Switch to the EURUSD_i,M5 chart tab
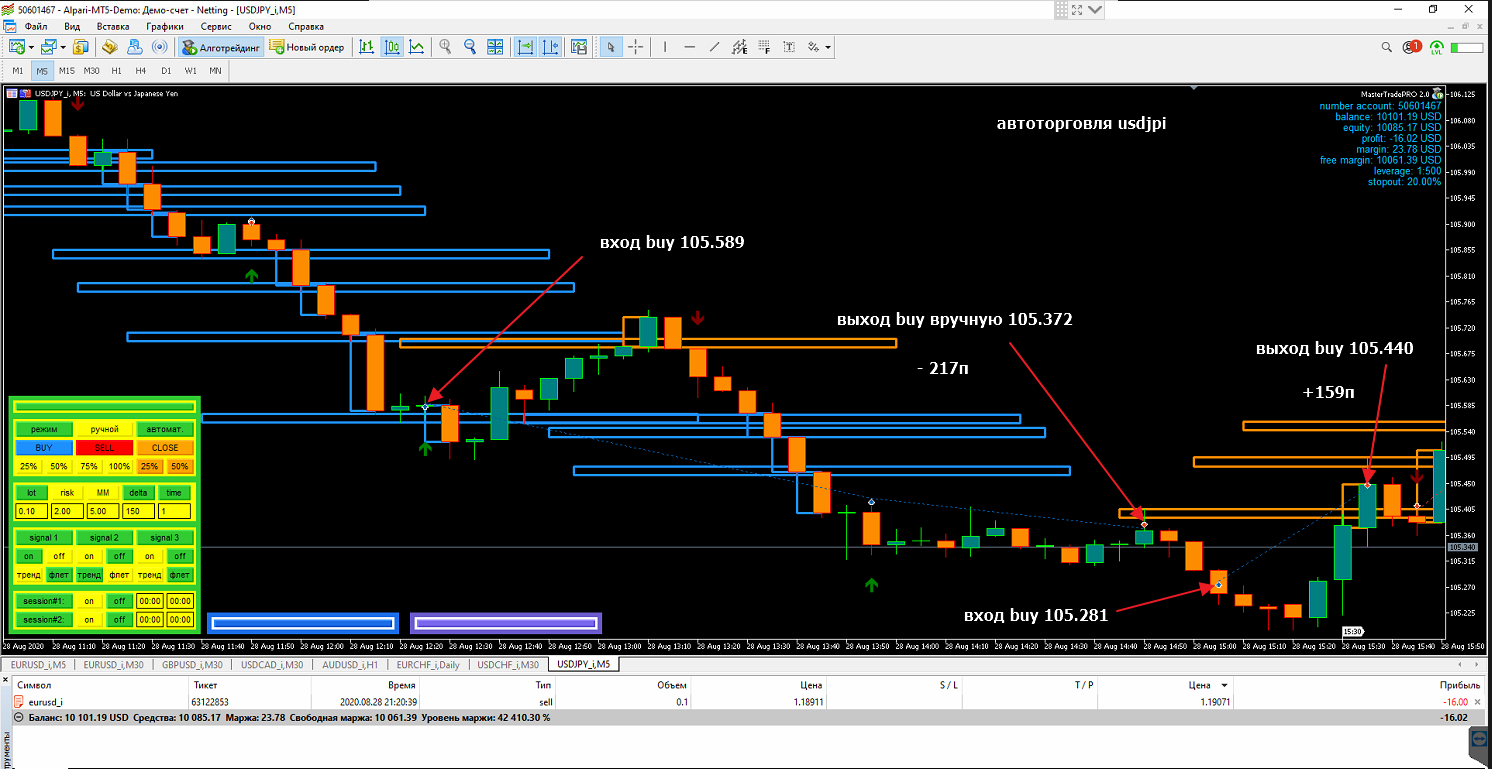1492x769 pixels. 39,664
